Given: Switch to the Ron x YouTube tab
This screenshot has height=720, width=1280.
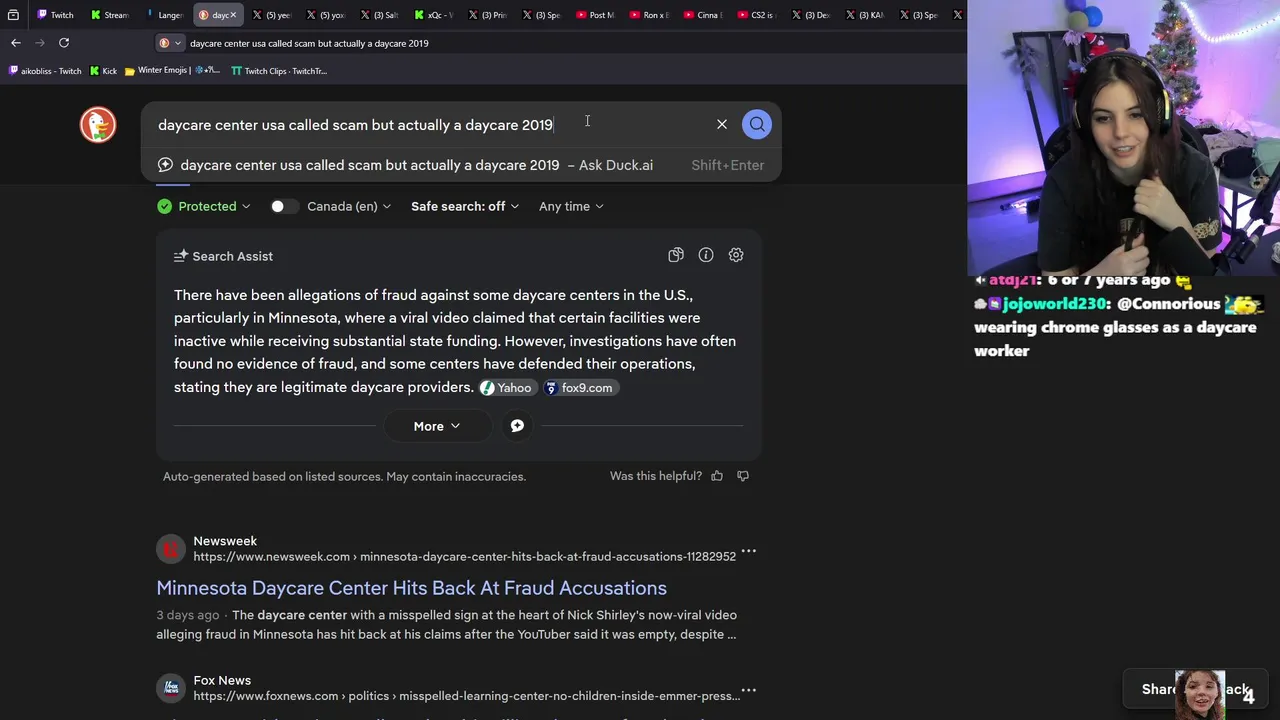Looking at the screenshot, I should (x=649, y=15).
